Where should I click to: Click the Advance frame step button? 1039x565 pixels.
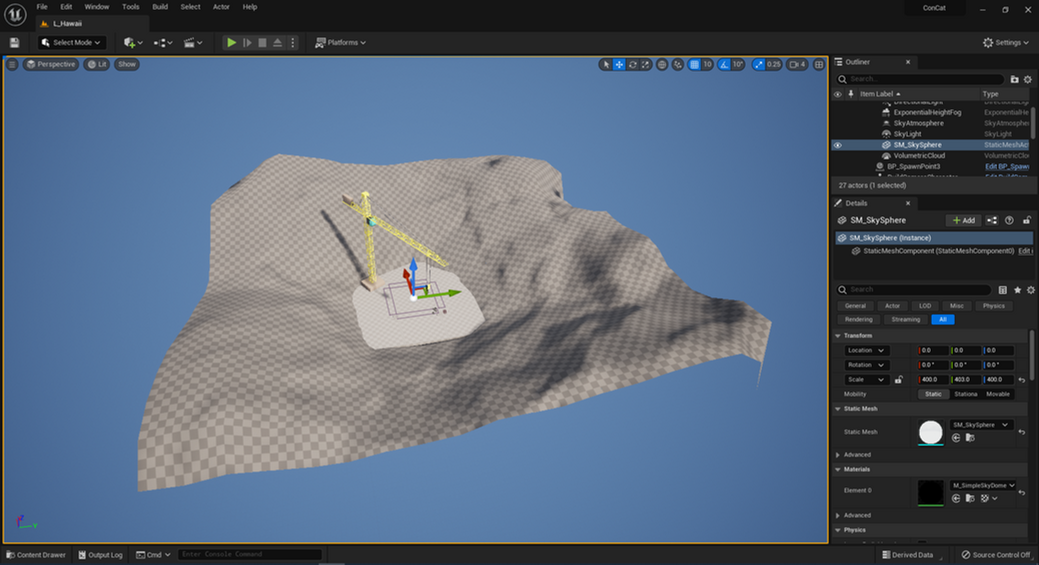247,42
